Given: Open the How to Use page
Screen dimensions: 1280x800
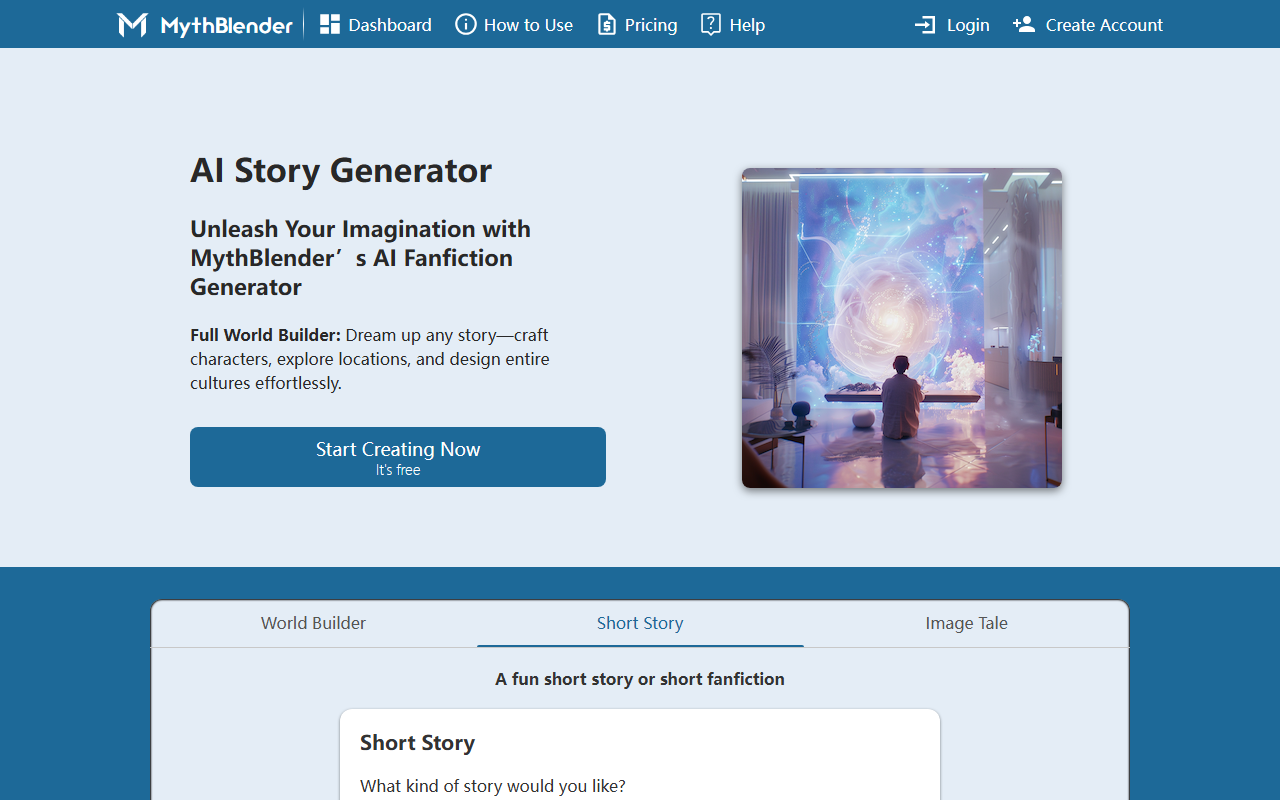Looking at the screenshot, I should click(514, 25).
